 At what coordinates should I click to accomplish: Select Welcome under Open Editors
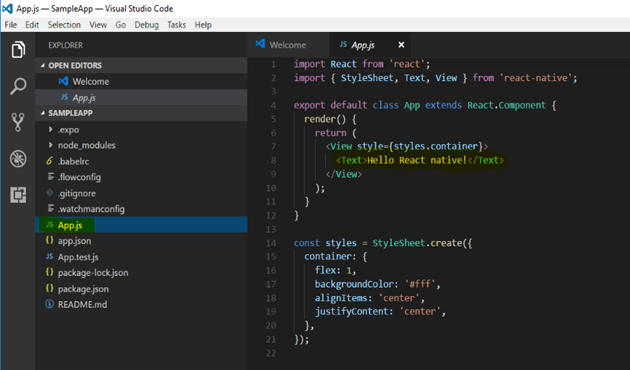(141, 81)
